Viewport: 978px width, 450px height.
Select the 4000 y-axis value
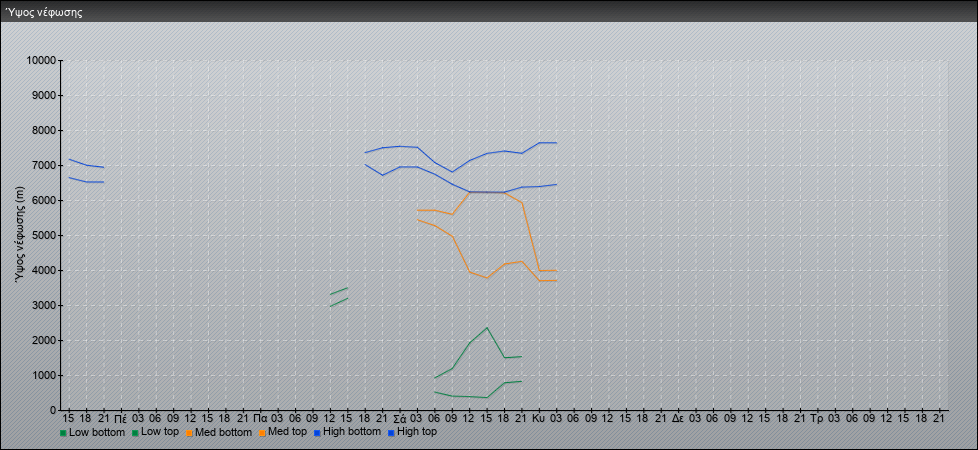coord(44,270)
